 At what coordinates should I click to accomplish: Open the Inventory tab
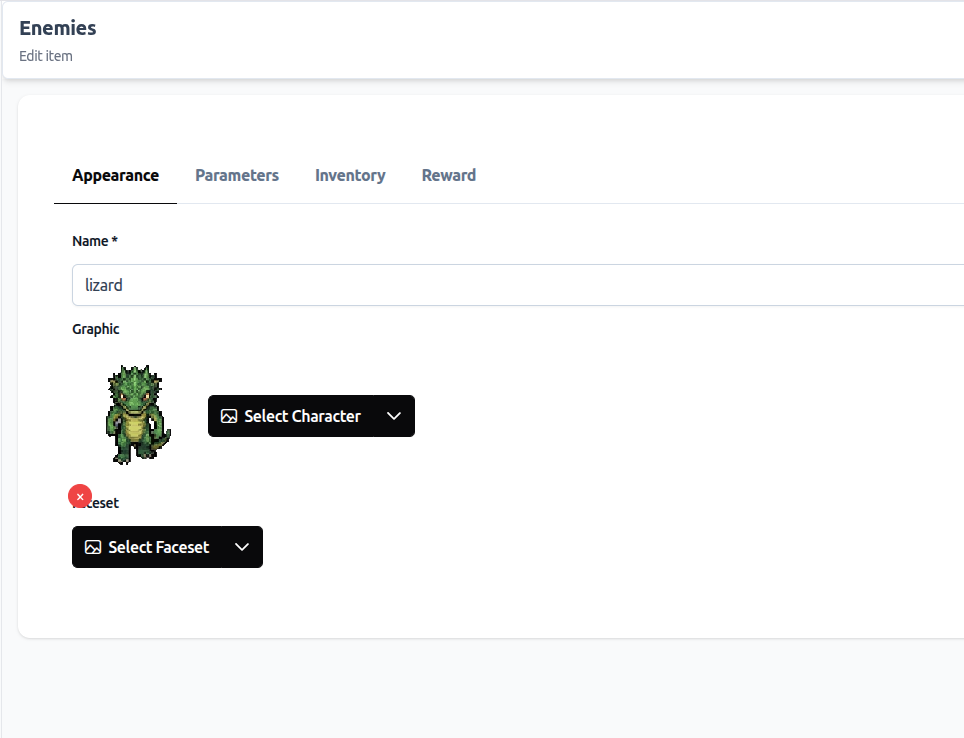pyautogui.click(x=350, y=175)
